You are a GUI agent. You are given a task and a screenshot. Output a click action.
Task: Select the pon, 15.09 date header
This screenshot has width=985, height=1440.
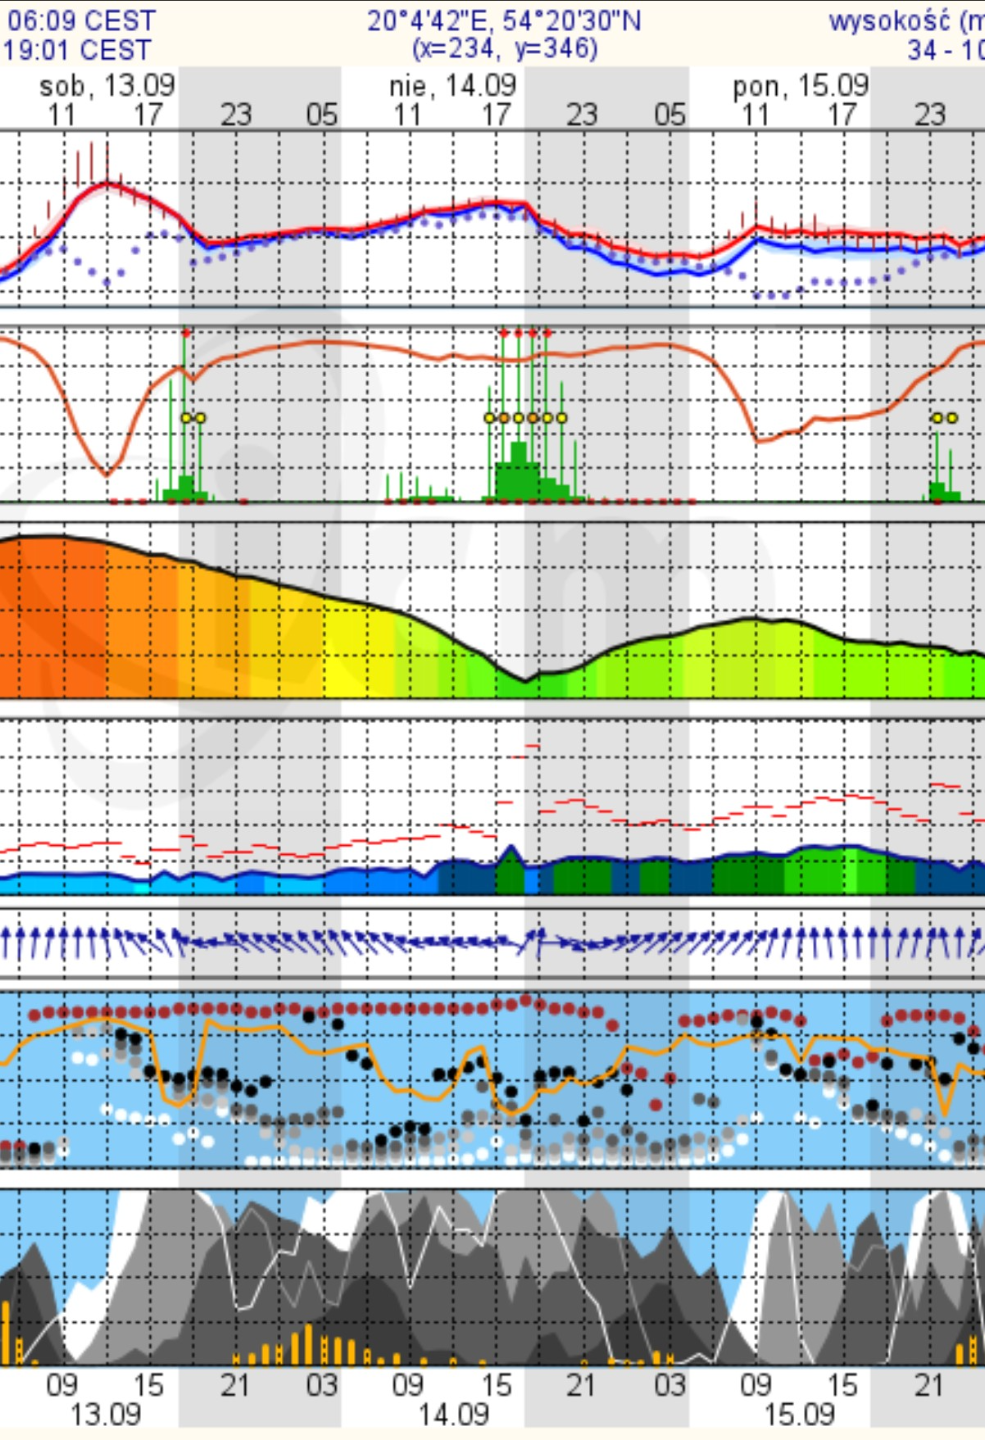(800, 86)
